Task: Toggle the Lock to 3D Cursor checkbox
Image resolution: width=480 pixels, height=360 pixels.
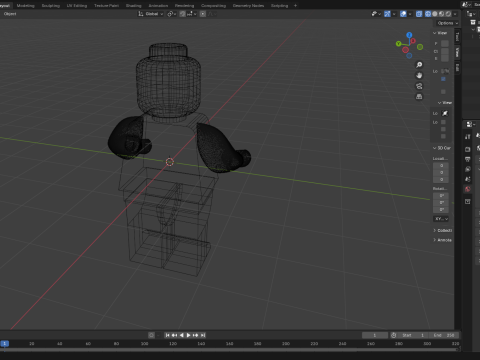Action: tap(443, 122)
